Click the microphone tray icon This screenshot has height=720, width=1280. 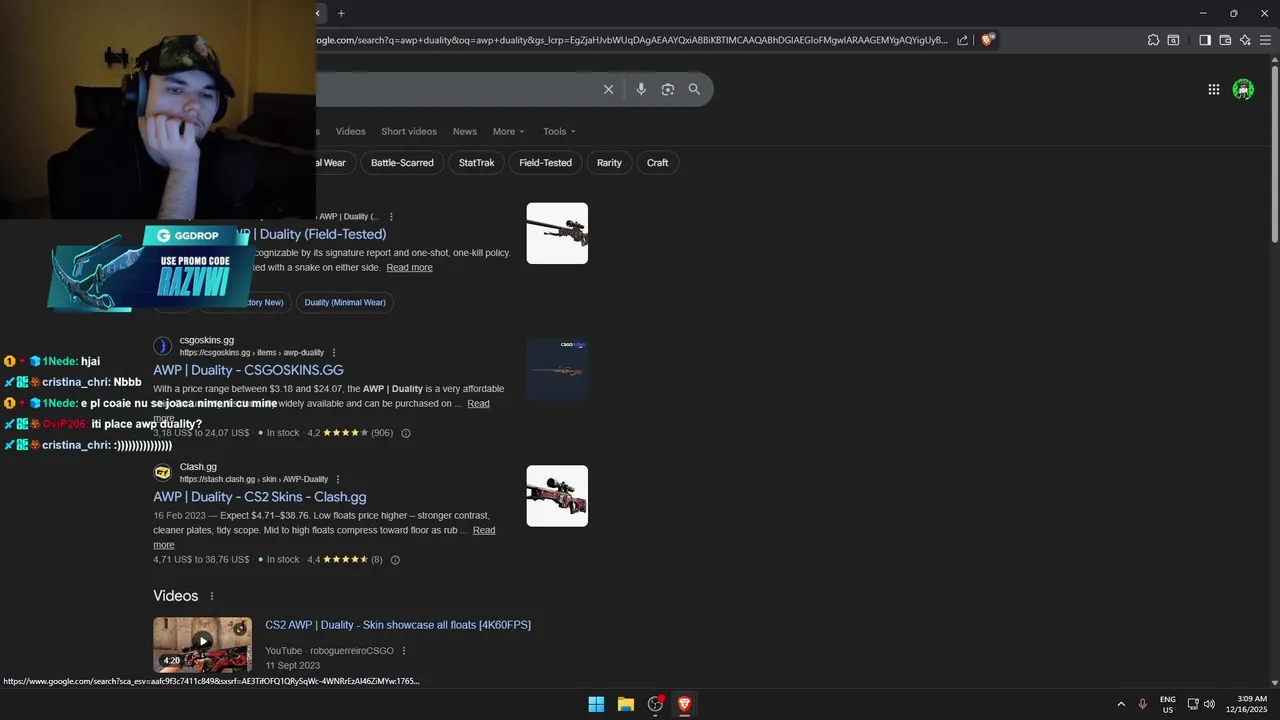(x=1143, y=704)
